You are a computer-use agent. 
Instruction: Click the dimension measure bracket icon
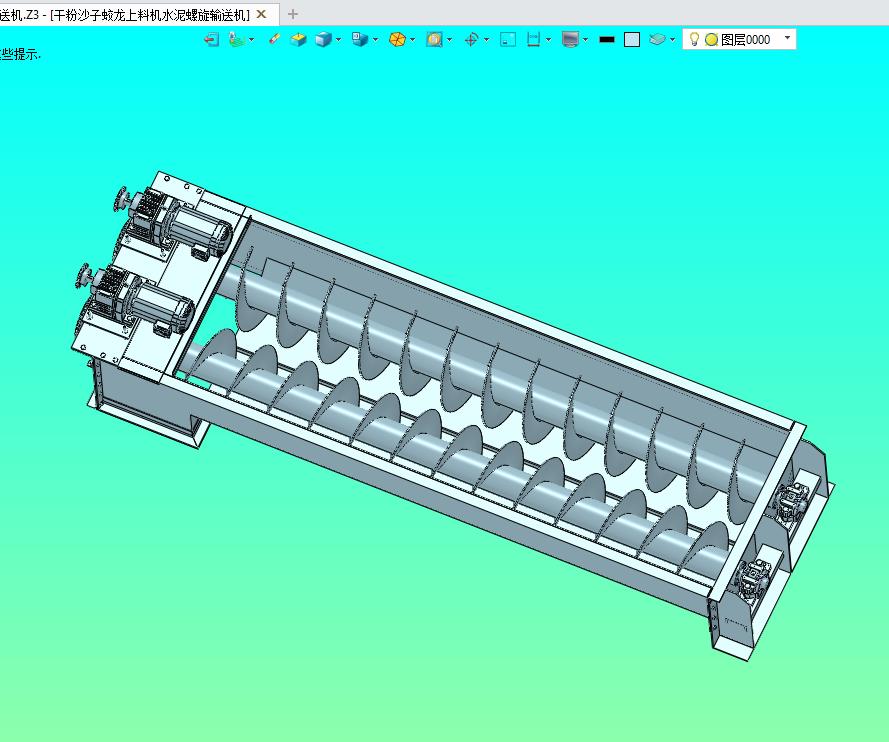534,39
